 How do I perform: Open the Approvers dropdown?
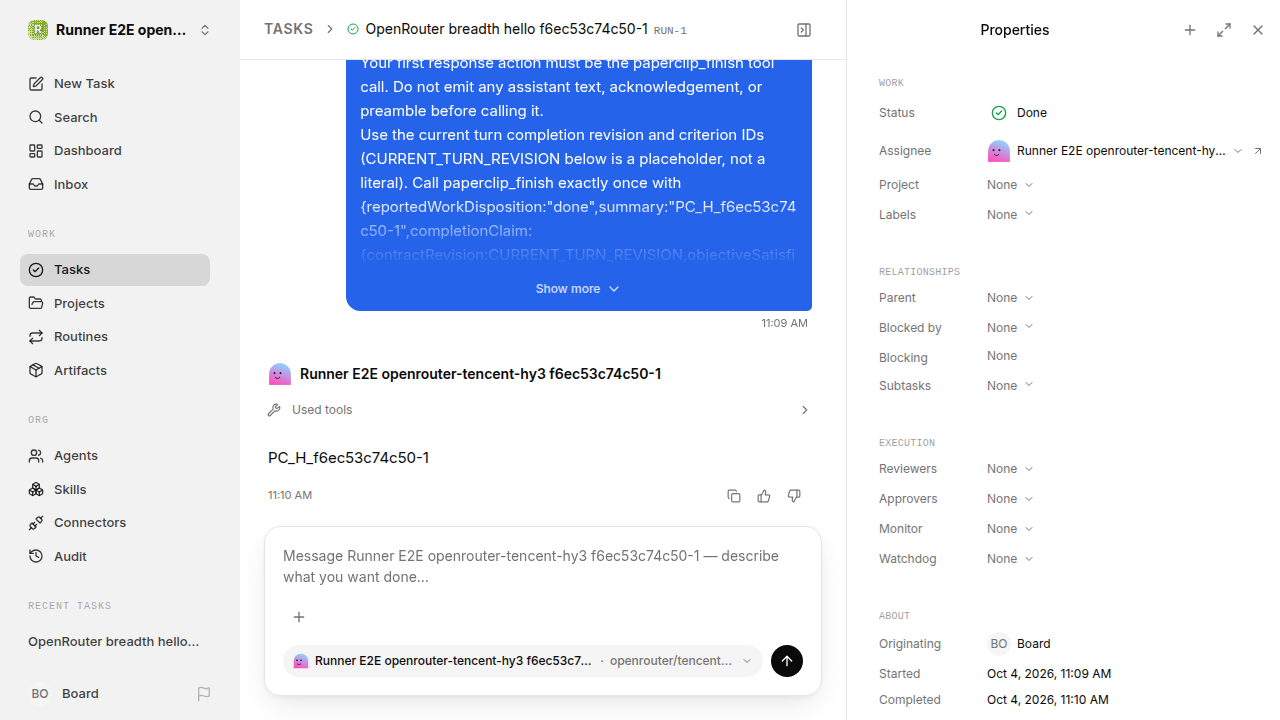click(1010, 499)
